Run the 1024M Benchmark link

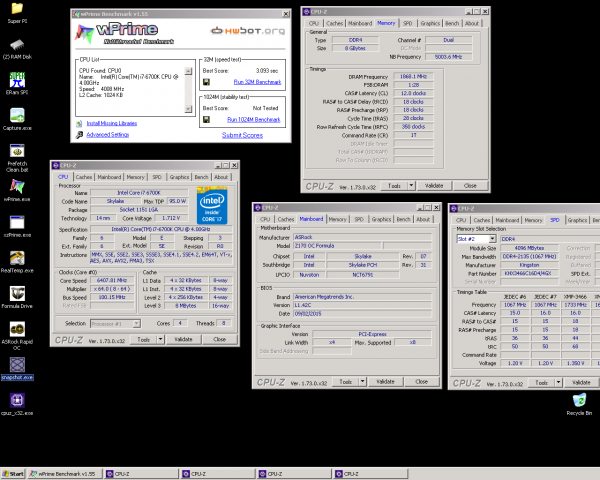point(254,119)
